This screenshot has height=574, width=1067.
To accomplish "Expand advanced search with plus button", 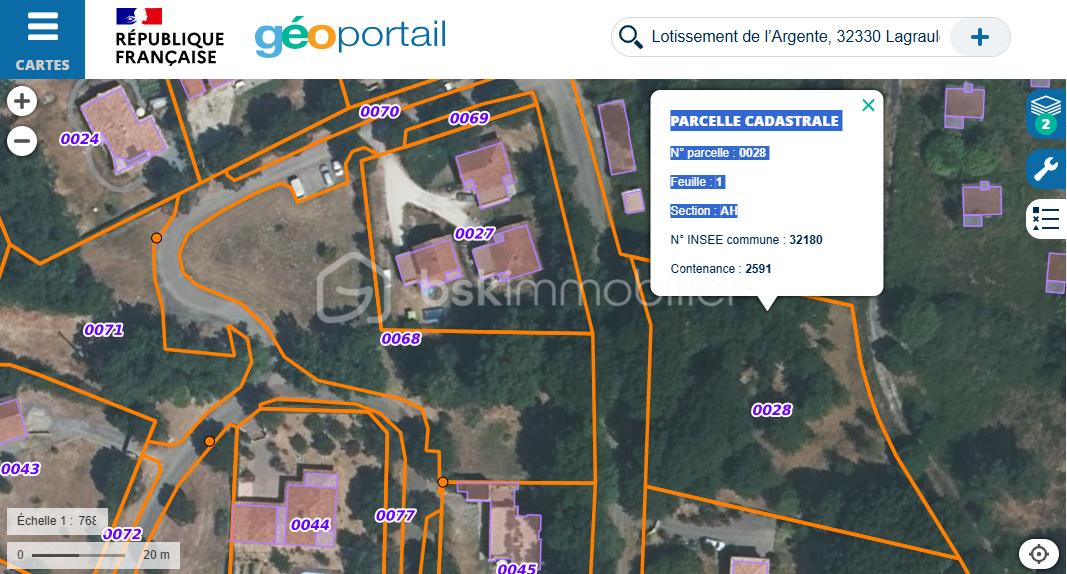I will pos(979,37).
